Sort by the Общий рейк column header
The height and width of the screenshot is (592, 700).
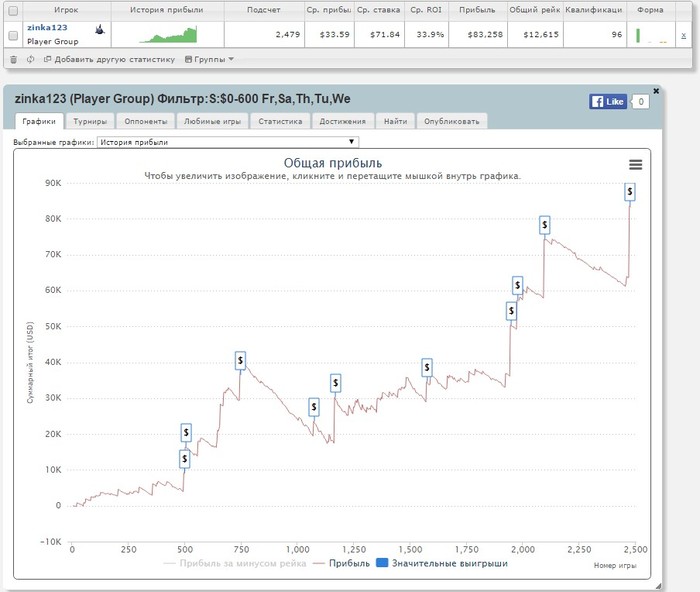click(535, 9)
